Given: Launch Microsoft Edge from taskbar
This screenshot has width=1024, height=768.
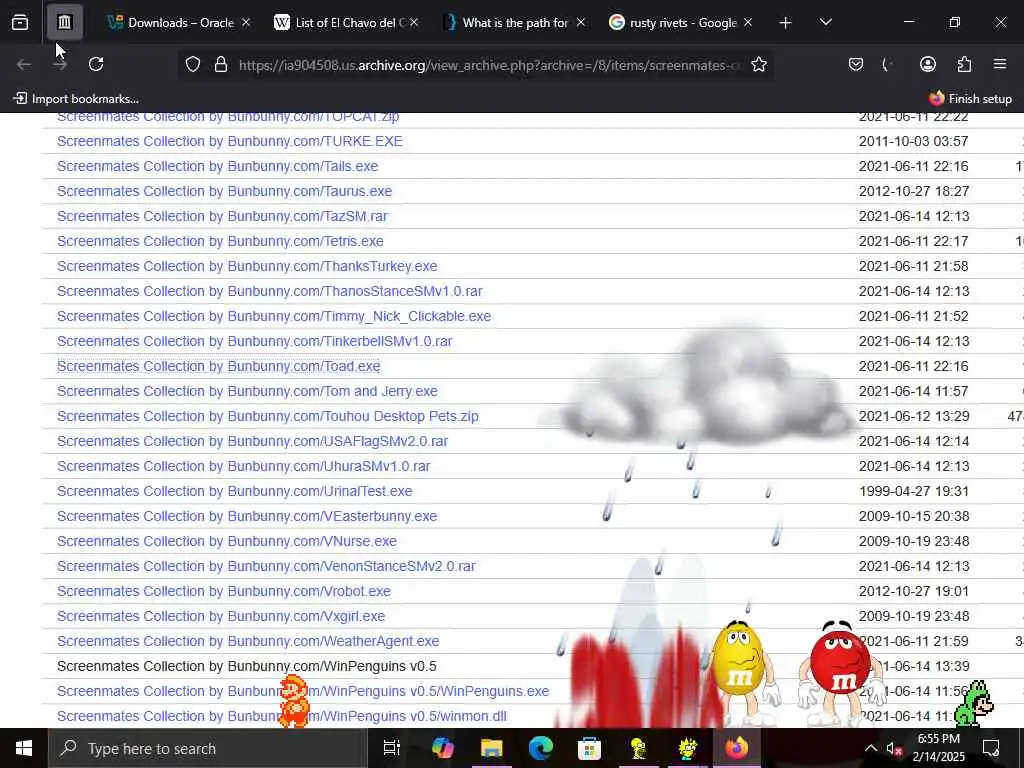Looking at the screenshot, I should [540, 748].
